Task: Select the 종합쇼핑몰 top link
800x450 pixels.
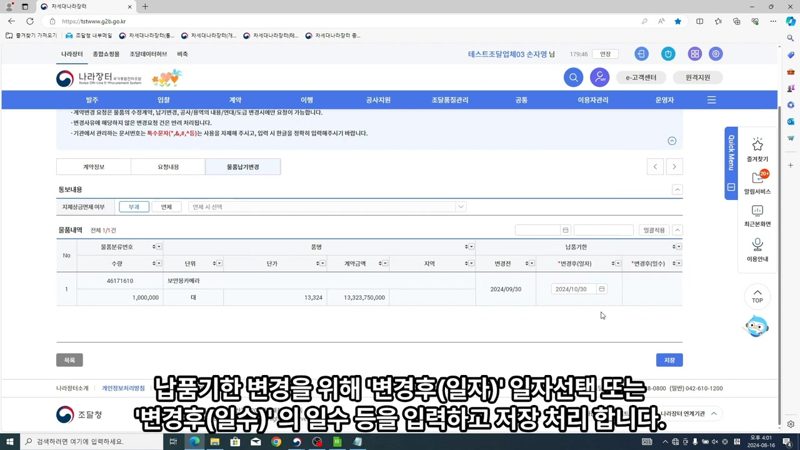Action: (106, 54)
